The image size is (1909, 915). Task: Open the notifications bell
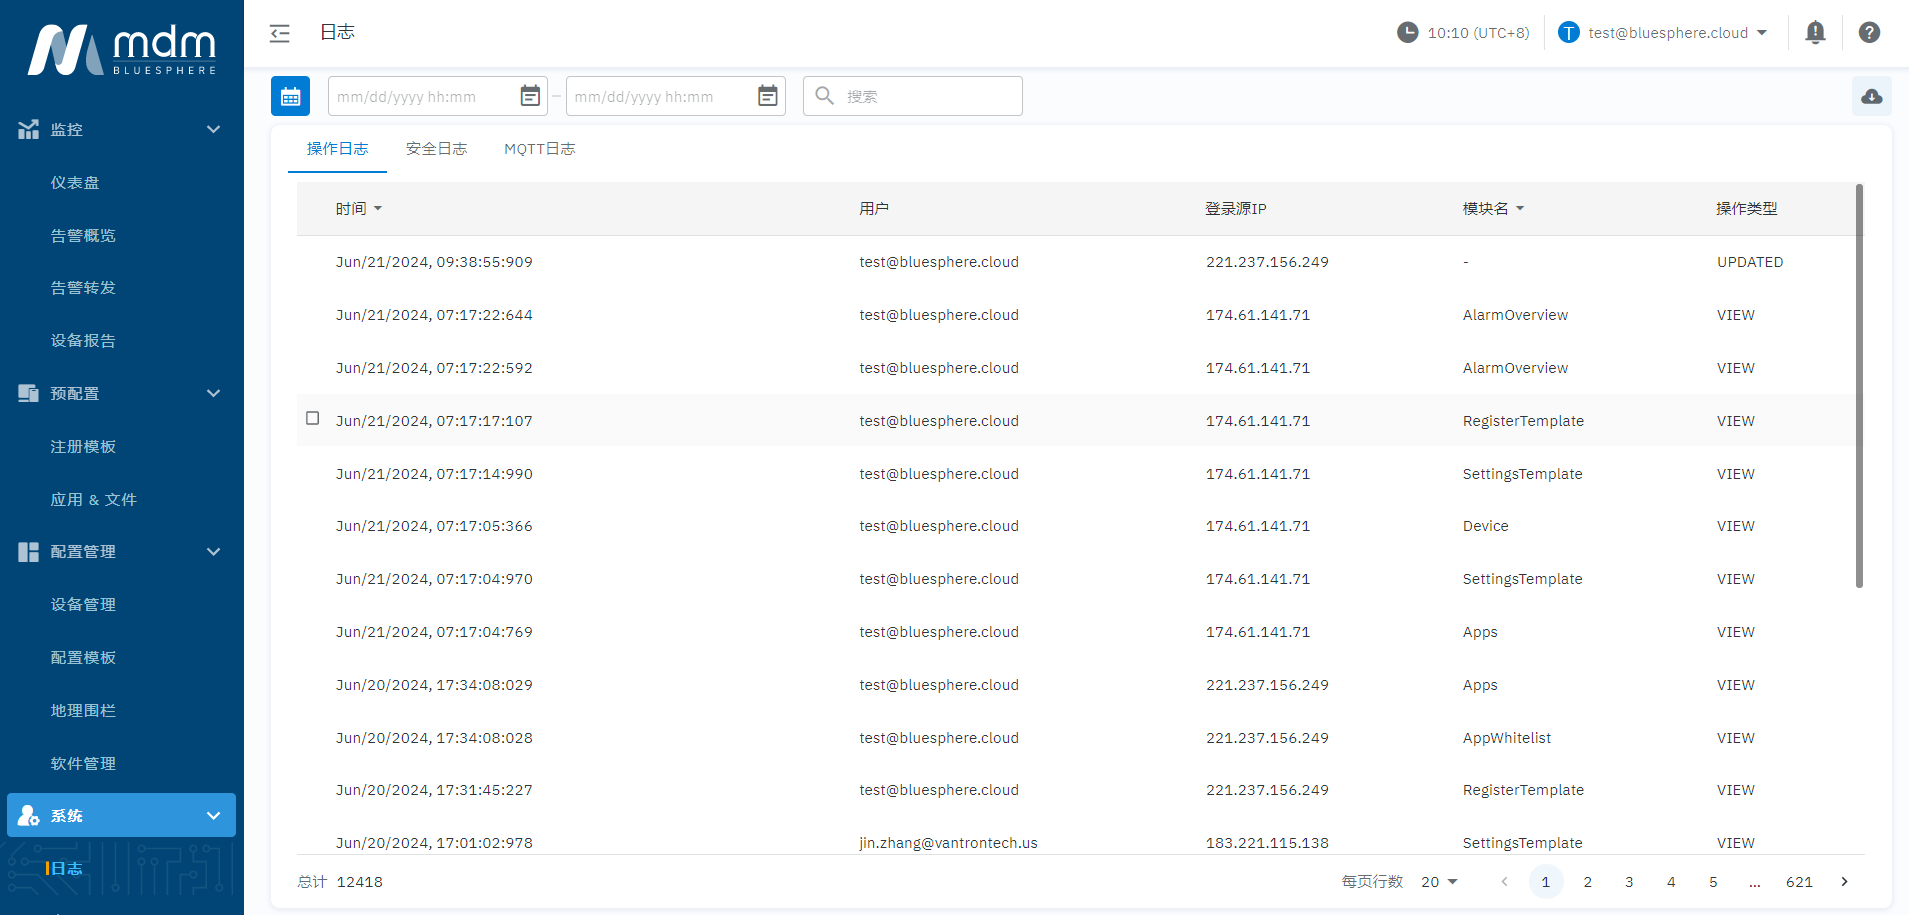1815,33
